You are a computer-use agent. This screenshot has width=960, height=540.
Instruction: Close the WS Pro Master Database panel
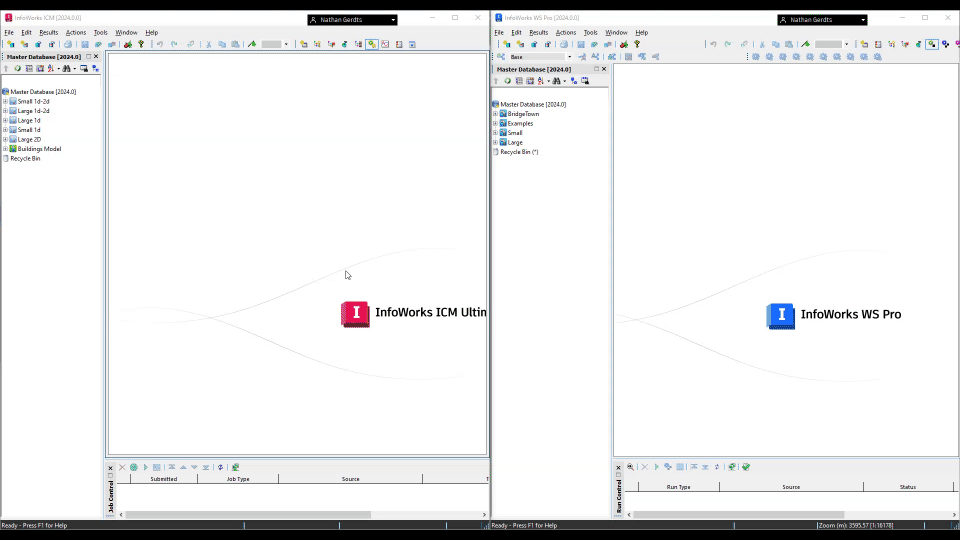coord(604,69)
